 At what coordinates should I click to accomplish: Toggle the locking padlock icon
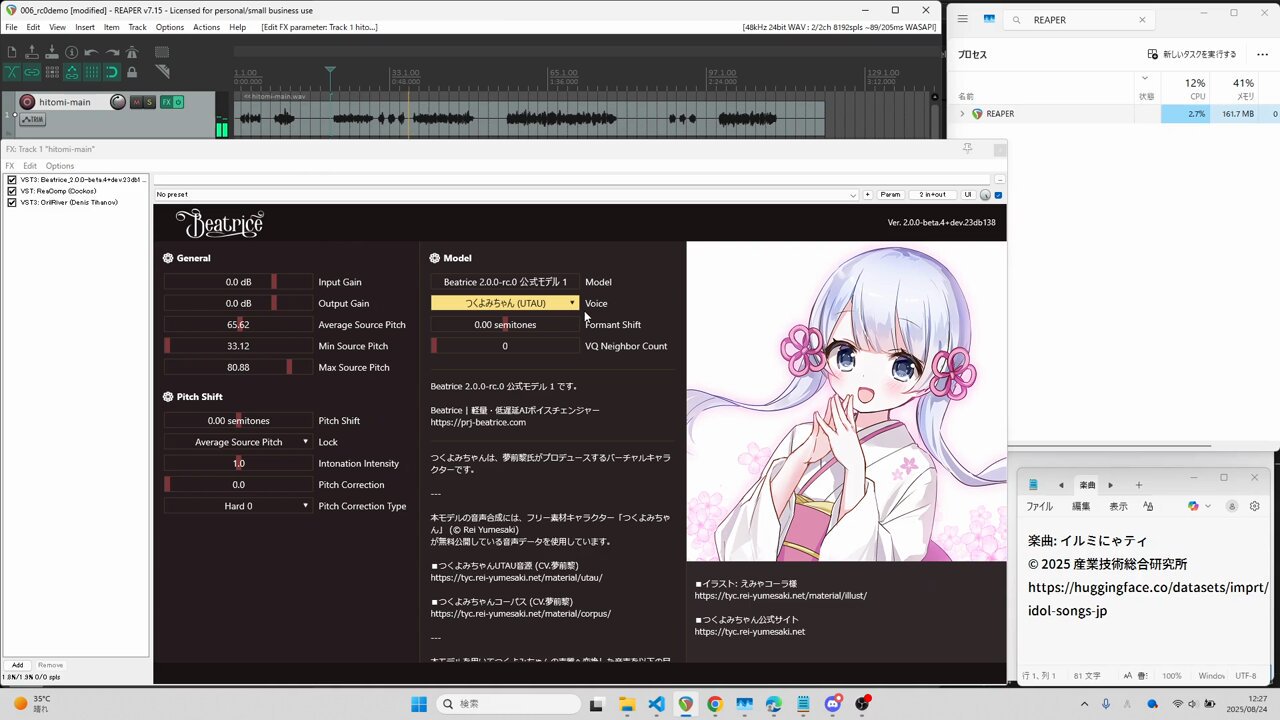(x=131, y=72)
